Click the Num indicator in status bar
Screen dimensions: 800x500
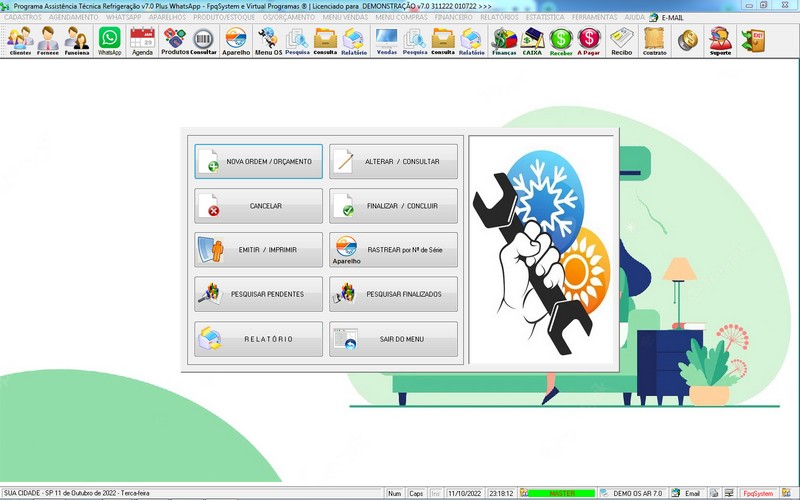click(x=394, y=493)
